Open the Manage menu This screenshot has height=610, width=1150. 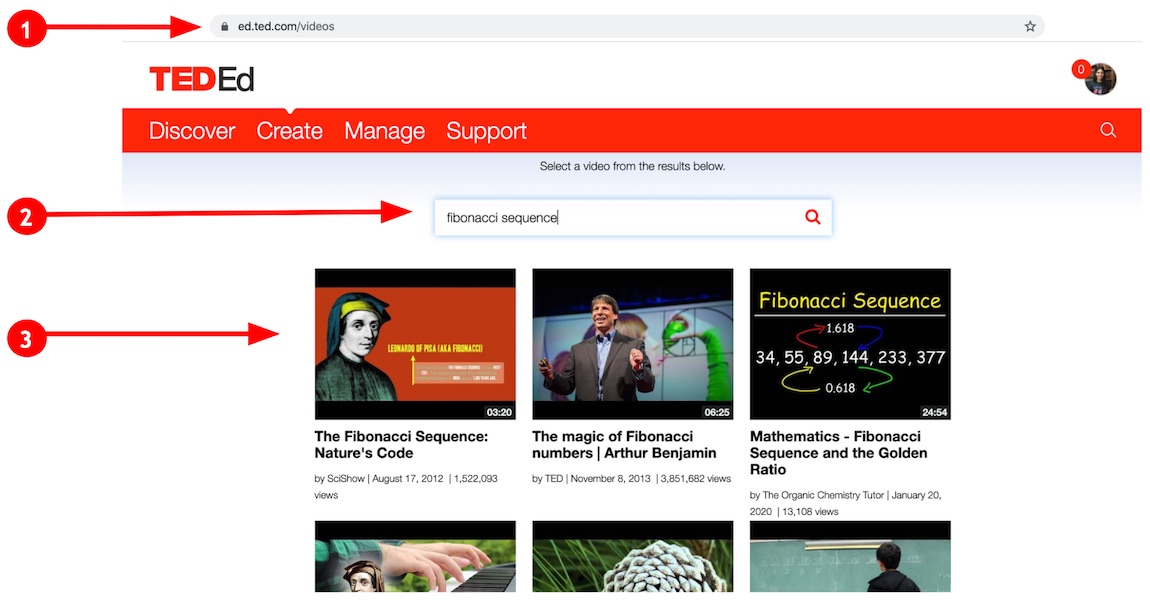tap(384, 131)
